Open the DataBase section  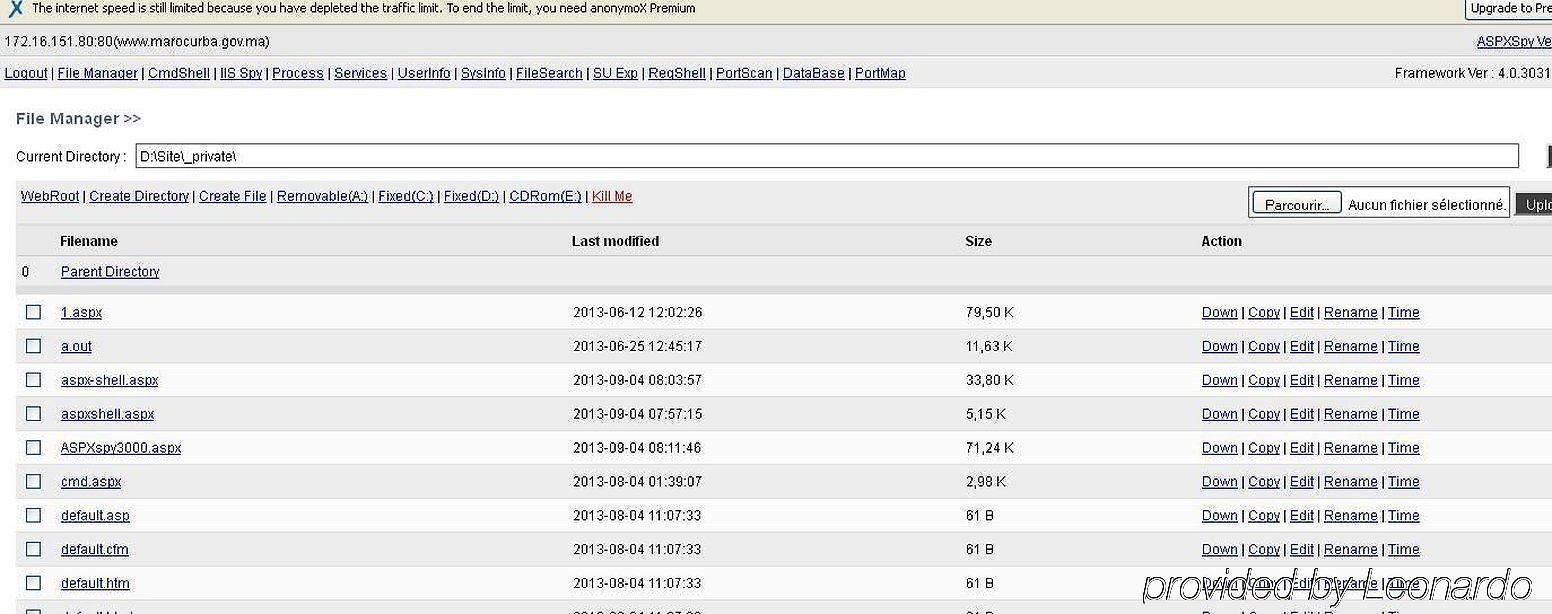tap(813, 73)
